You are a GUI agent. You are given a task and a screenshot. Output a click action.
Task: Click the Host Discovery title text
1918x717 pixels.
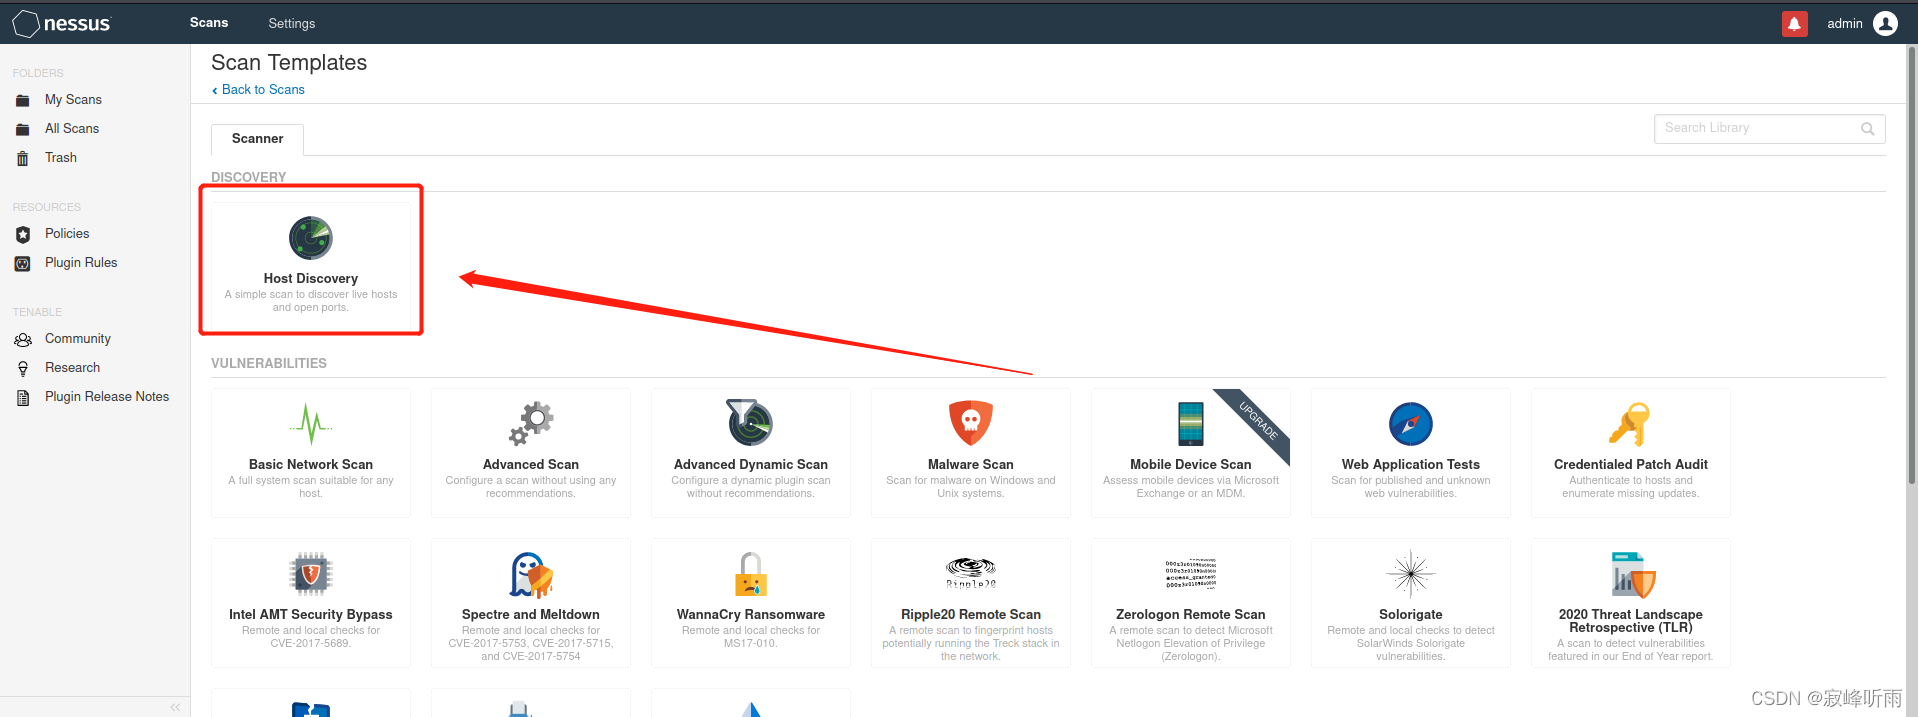click(x=311, y=279)
